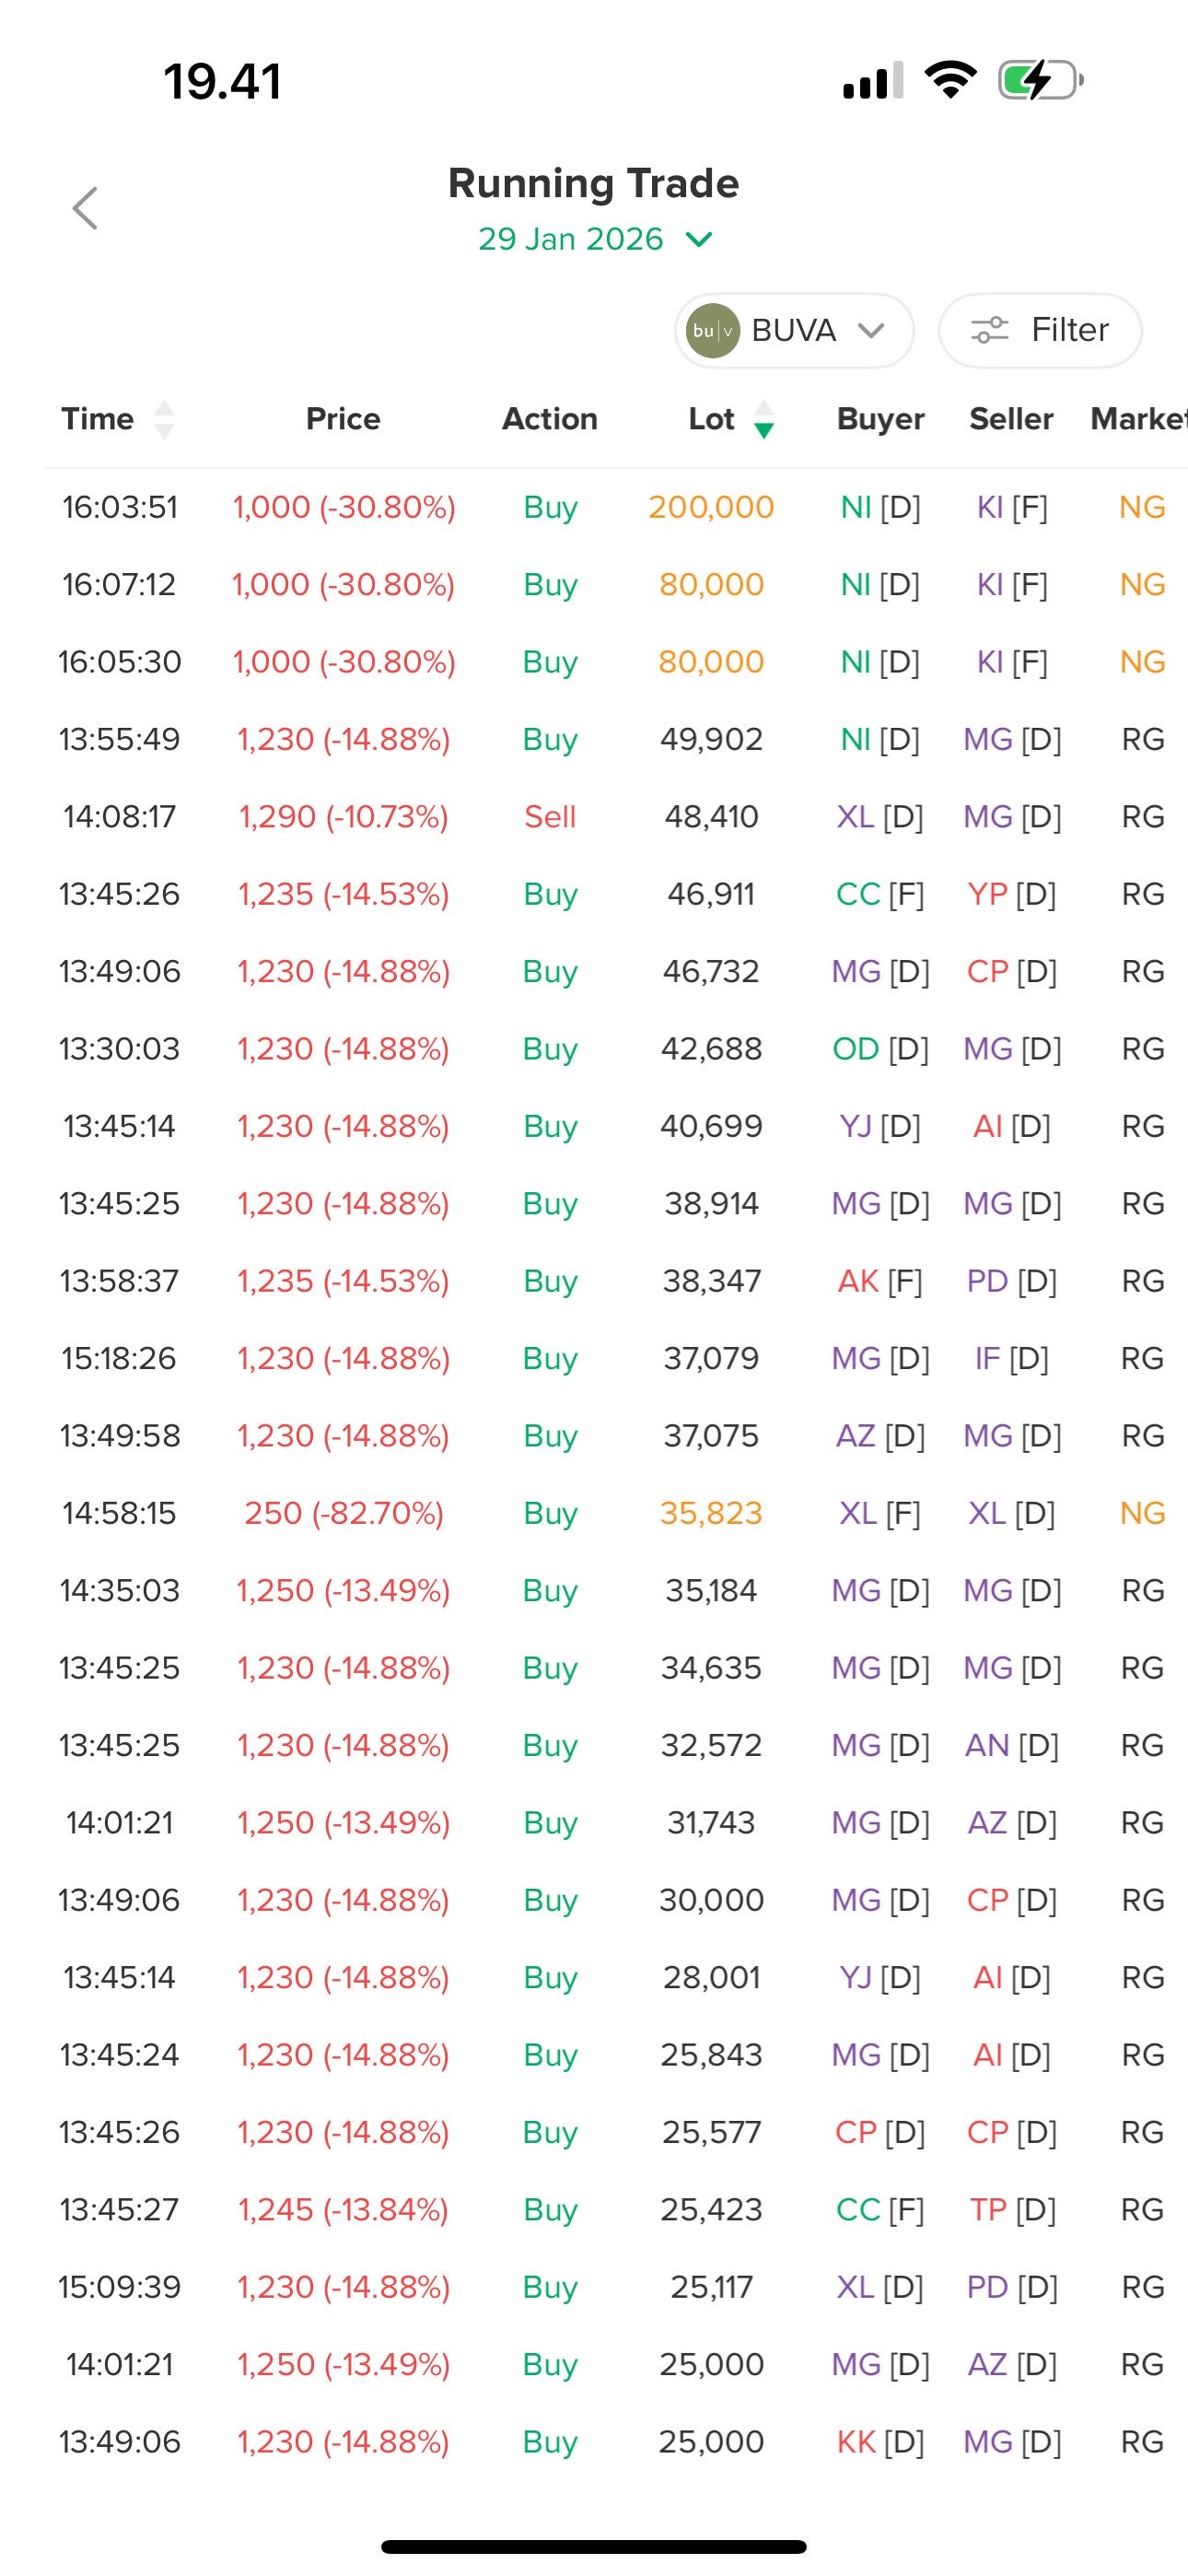Toggle the Lot column sort arrows
This screenshot has height=2576, width=1188.
(x=764, y=419)
